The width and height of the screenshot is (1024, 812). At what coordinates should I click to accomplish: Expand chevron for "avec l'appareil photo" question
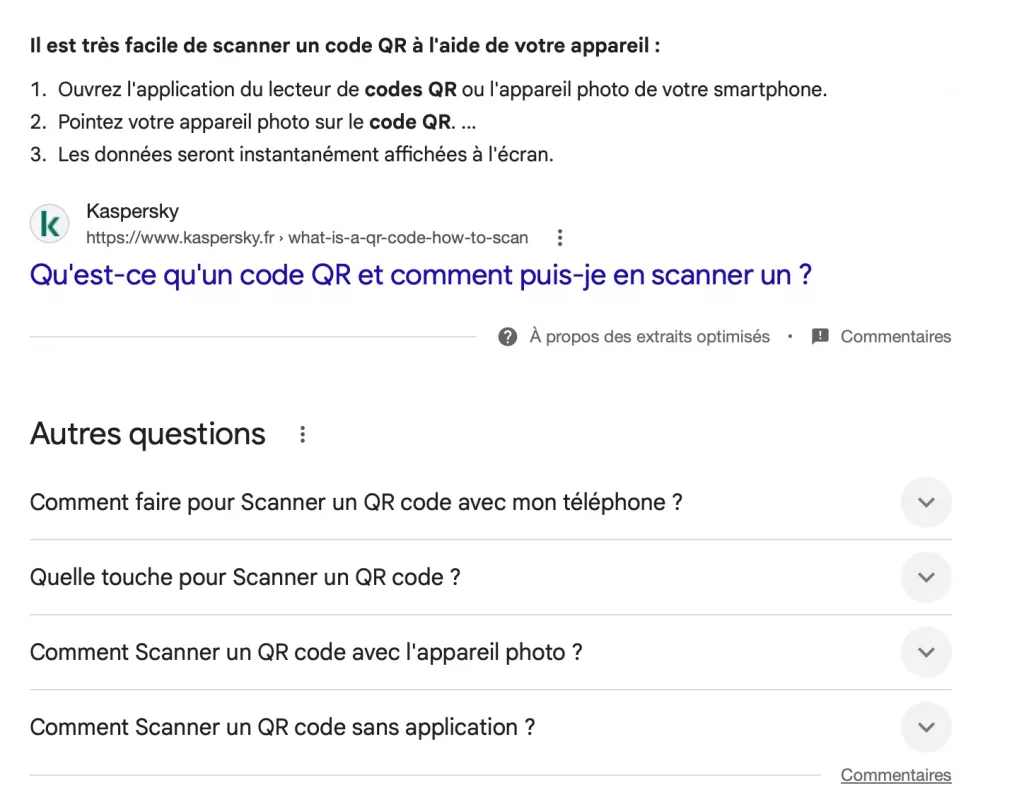pos(926,652)
